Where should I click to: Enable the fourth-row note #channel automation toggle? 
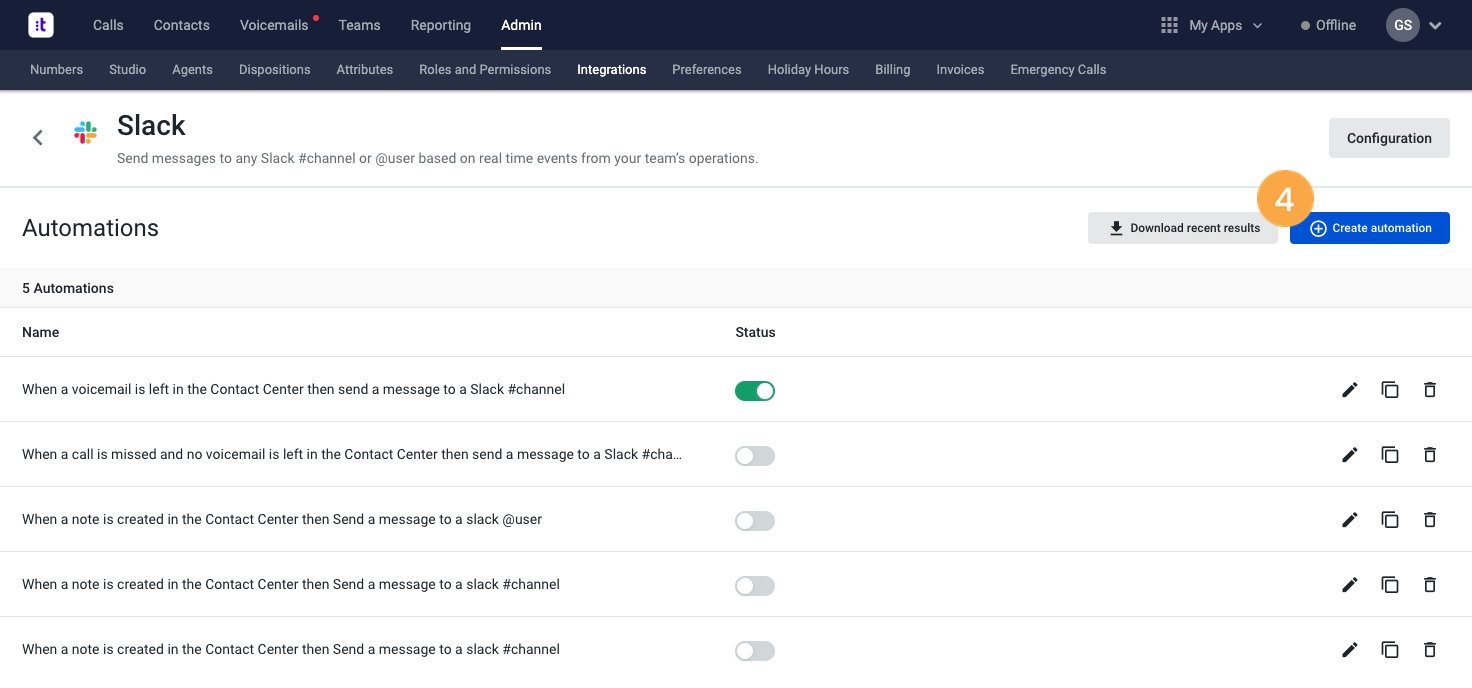pos(755,586)
